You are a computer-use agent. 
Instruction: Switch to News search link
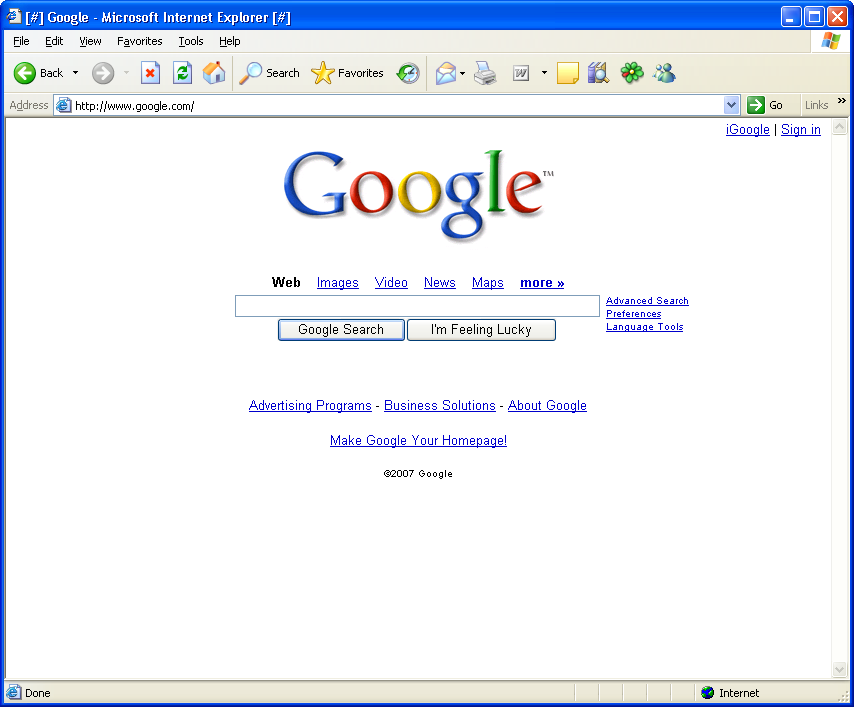440,283
